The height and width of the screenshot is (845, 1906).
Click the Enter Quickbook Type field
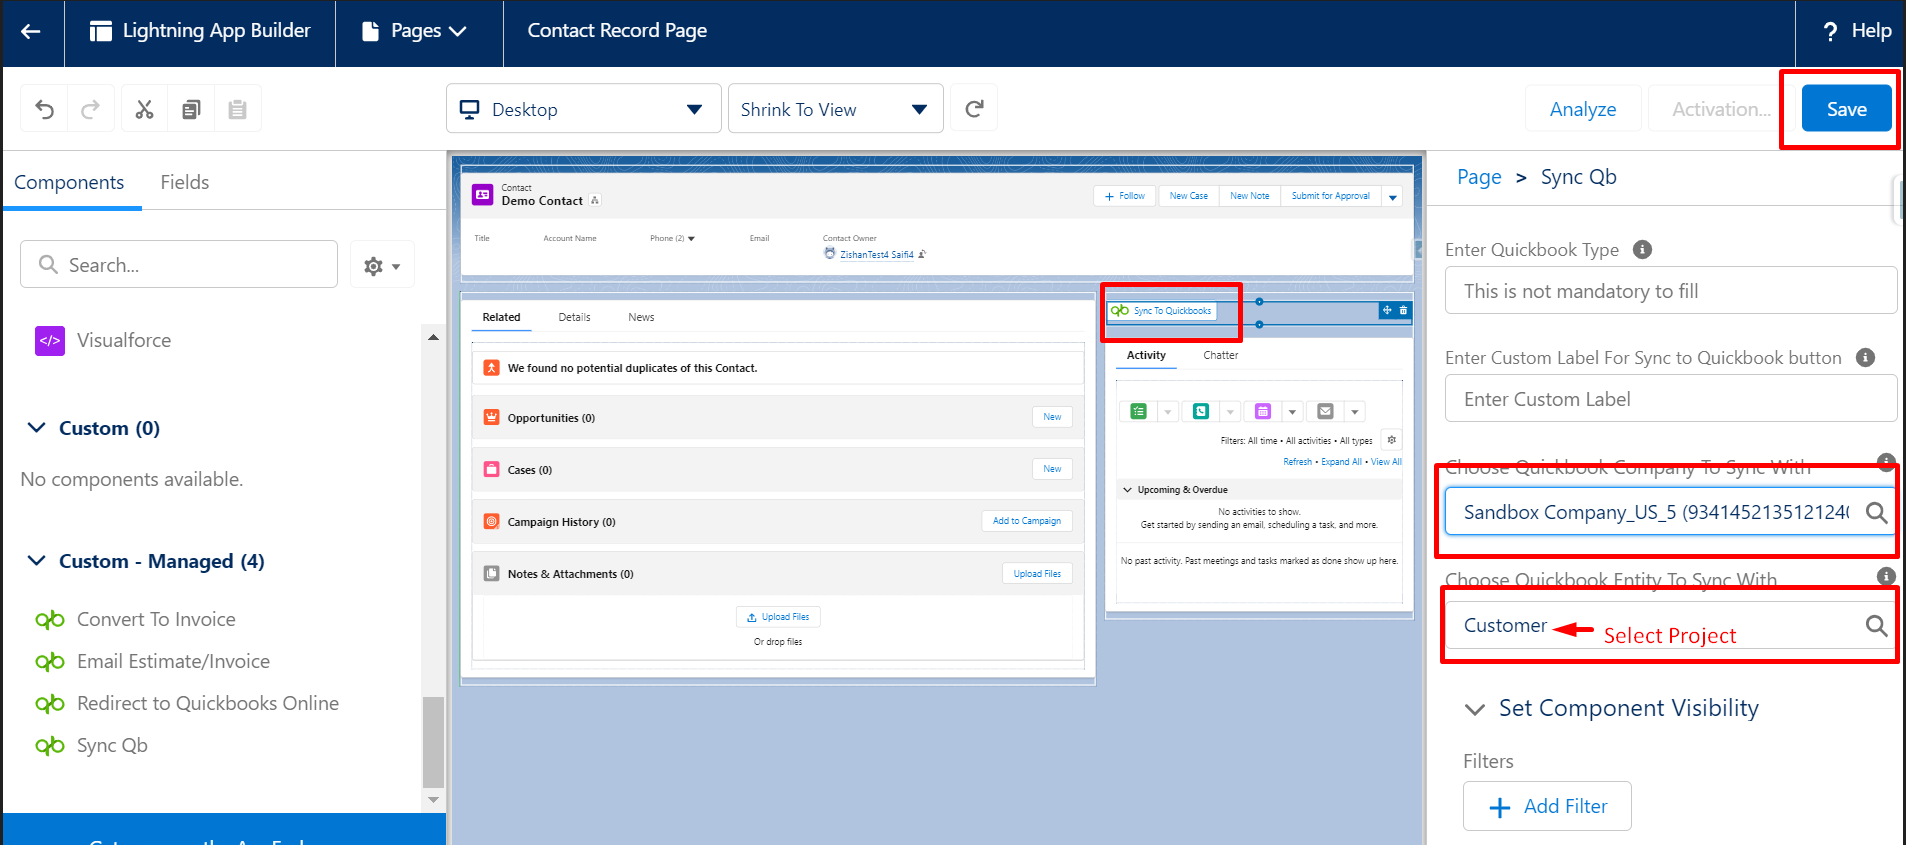pyautogui.click(x=1670, y=291)
